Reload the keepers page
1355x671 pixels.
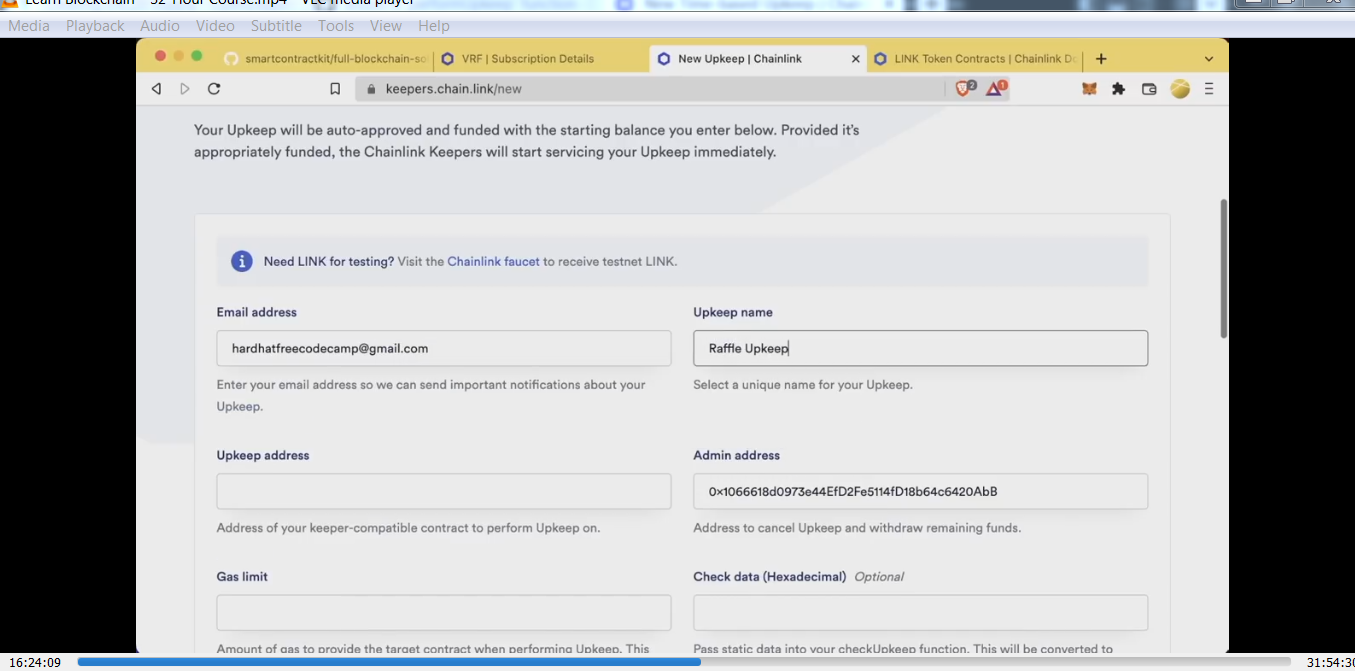coord(214,89)
